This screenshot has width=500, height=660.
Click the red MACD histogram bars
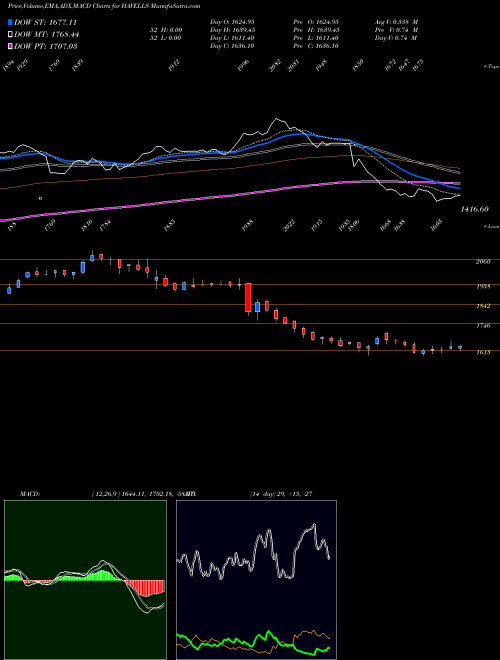point(146,588)
